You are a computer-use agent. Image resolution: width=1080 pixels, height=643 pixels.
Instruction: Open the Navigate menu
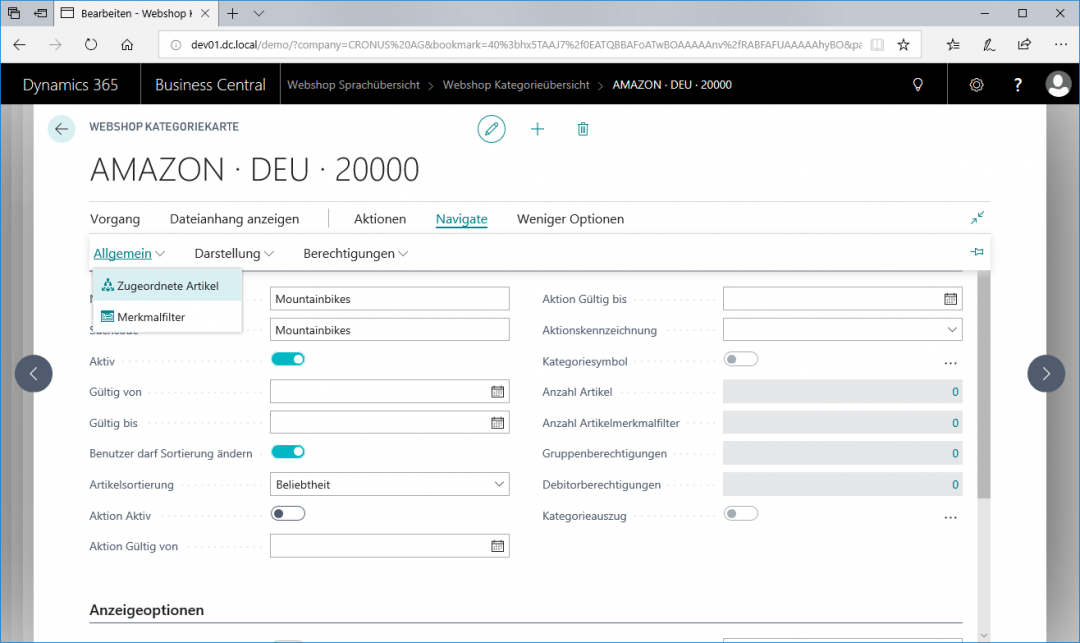(x=461, y=219)
